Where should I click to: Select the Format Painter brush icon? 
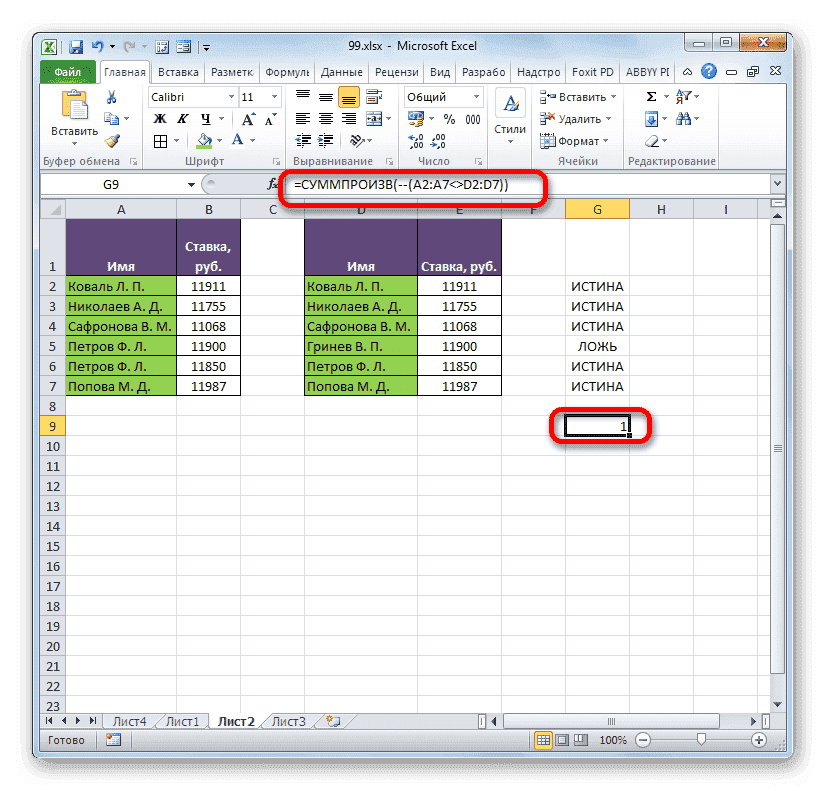point(110,140)
